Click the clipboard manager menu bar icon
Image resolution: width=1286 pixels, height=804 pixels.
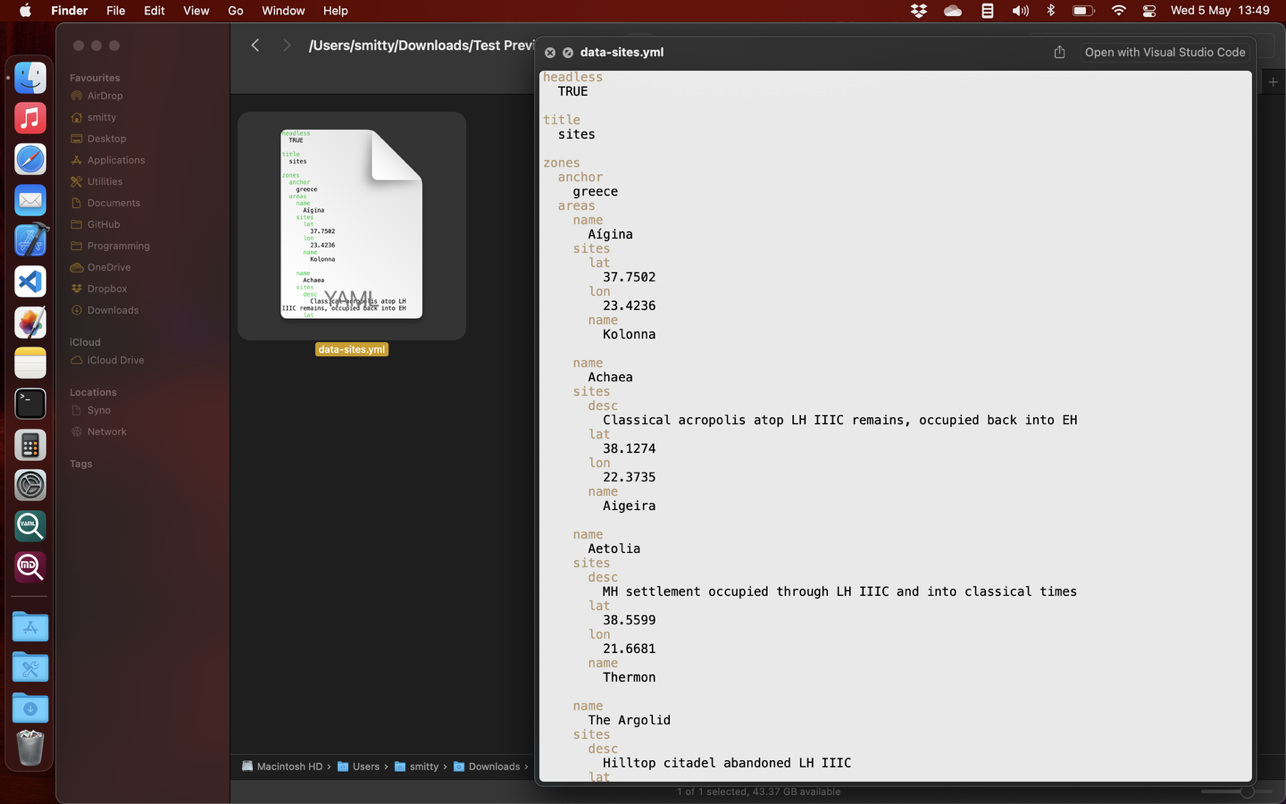(987, 11)
